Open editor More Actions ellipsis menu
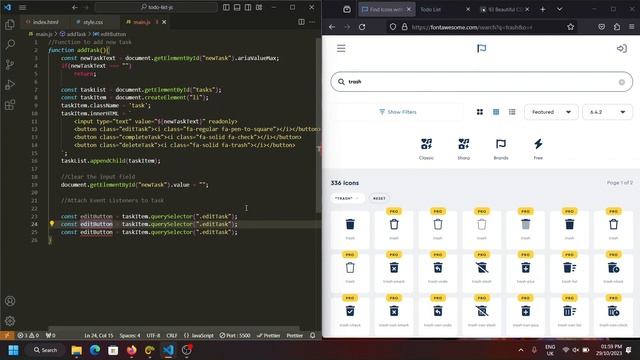 click(312, 22)
